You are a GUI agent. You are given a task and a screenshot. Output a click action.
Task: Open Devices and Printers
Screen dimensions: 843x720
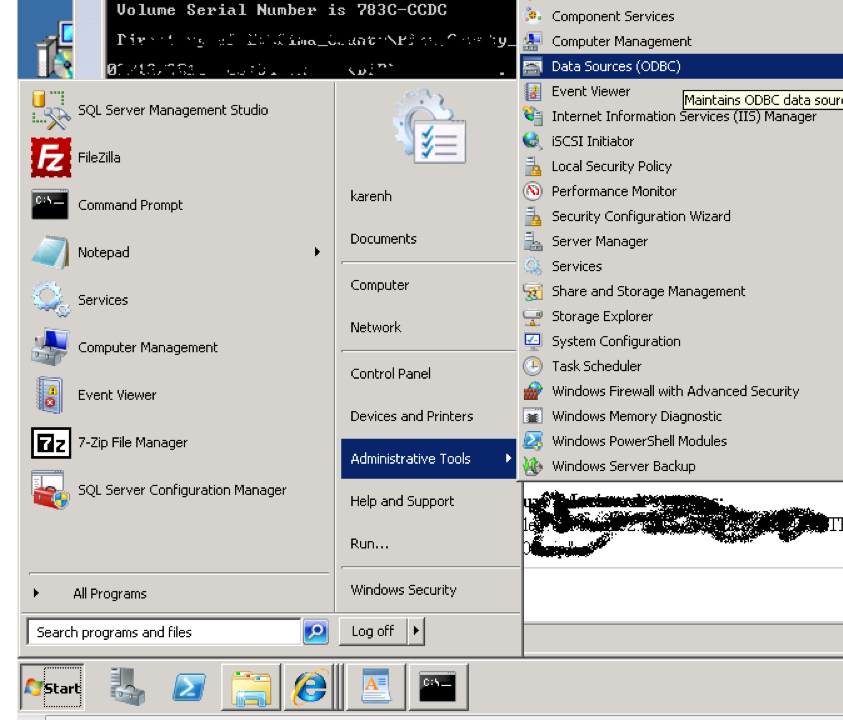(412, 416)
